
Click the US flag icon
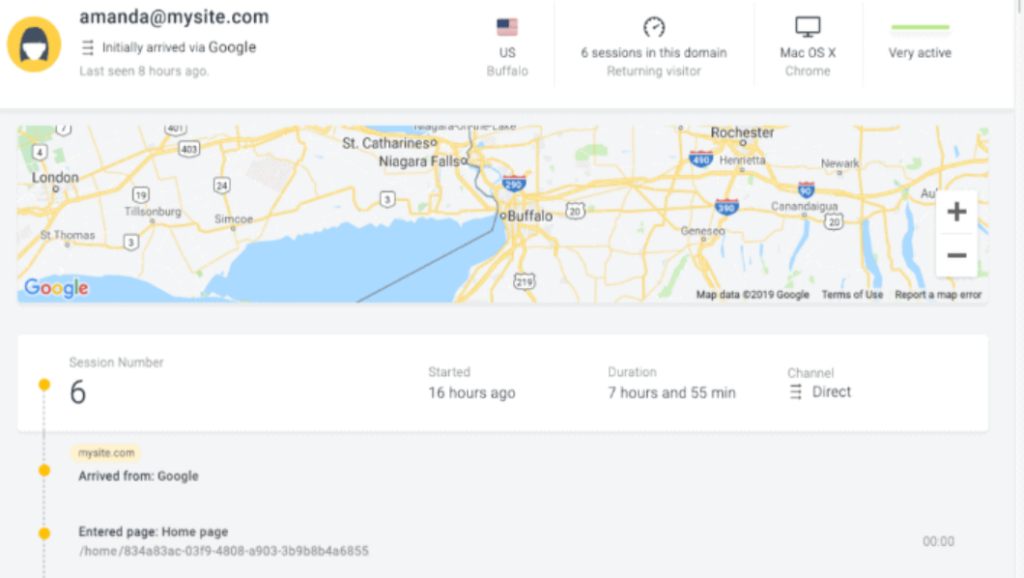pos(507,27)
